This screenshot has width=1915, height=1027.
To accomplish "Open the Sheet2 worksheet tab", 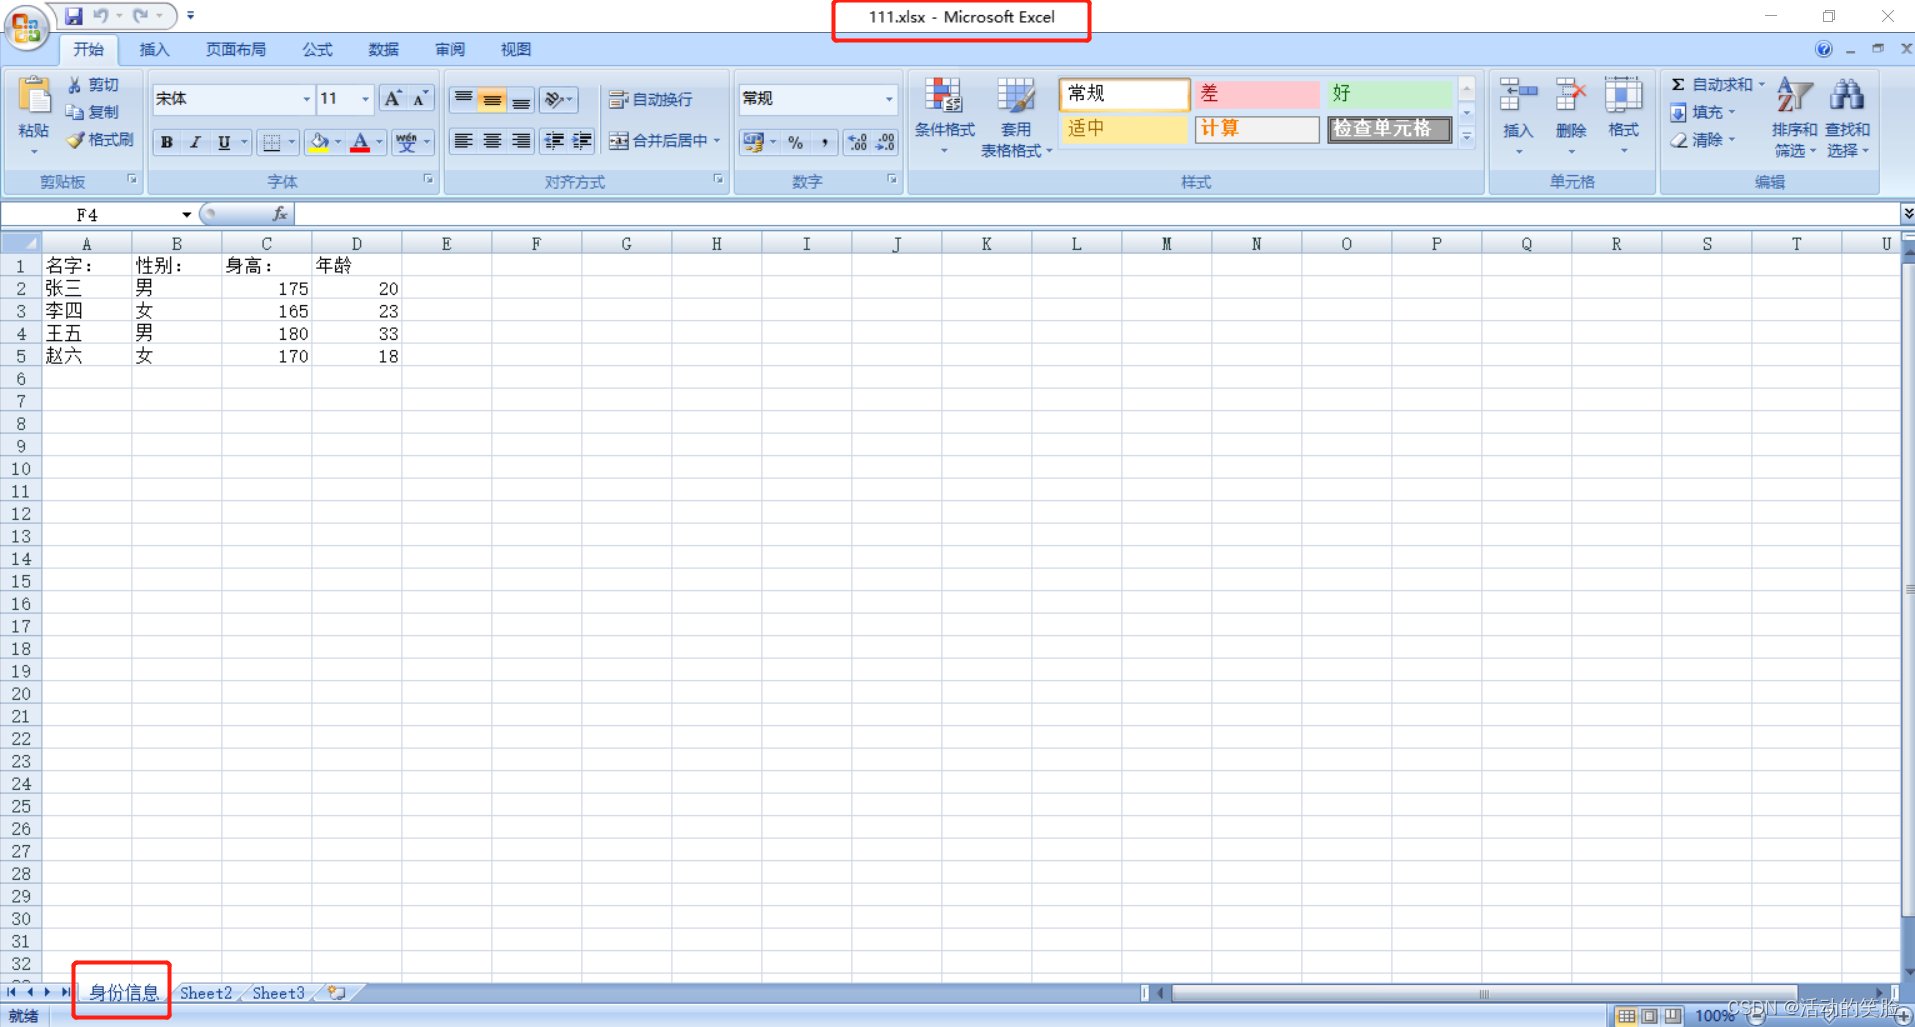I will click(x=206, y=993).
